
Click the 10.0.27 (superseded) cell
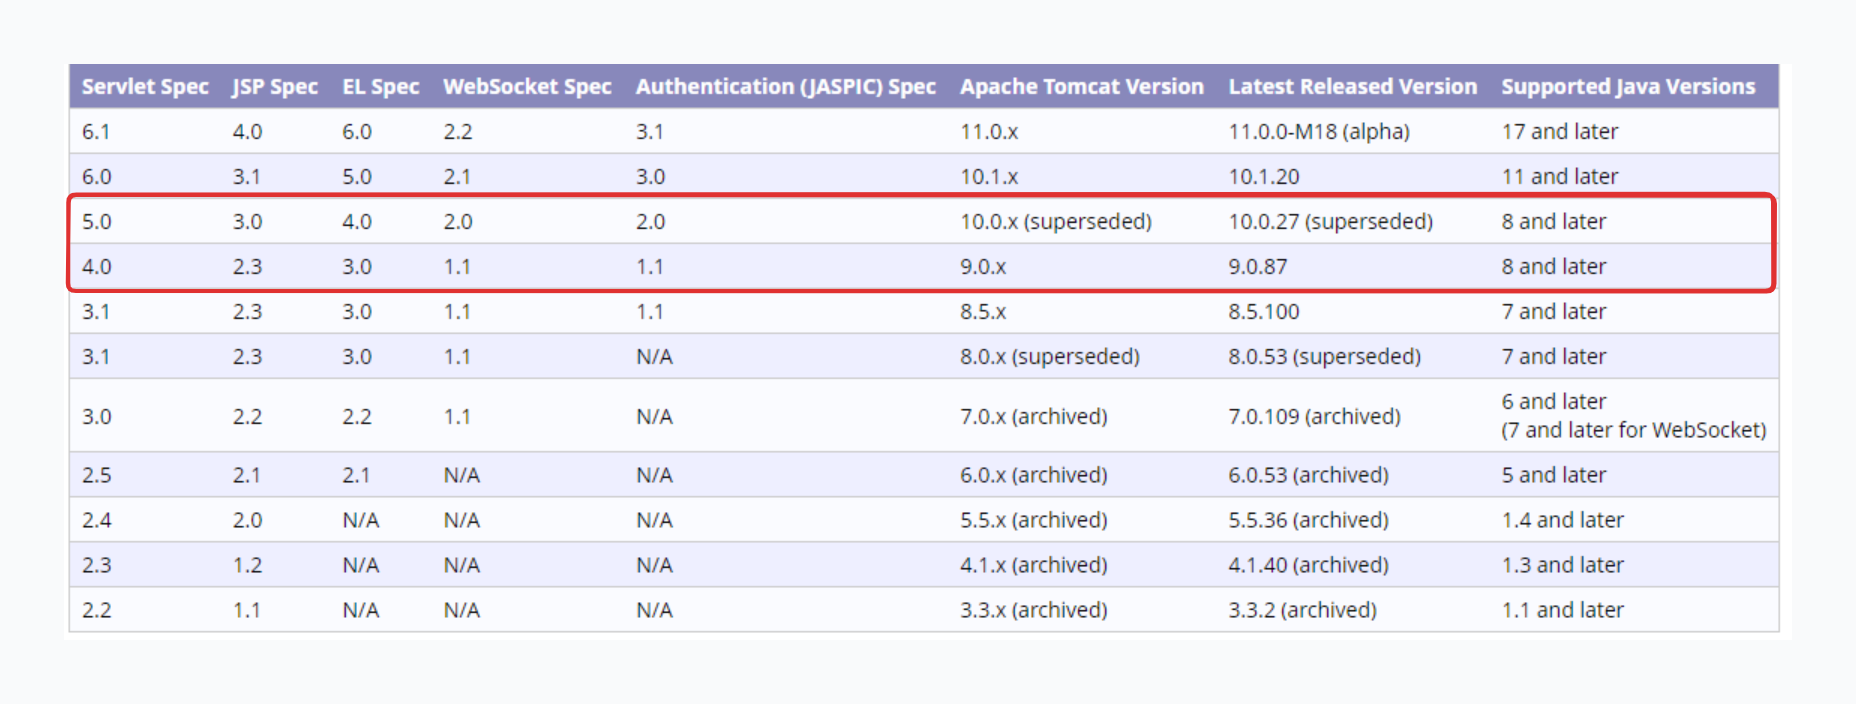pyautogui.click(x=1331, y=222)
